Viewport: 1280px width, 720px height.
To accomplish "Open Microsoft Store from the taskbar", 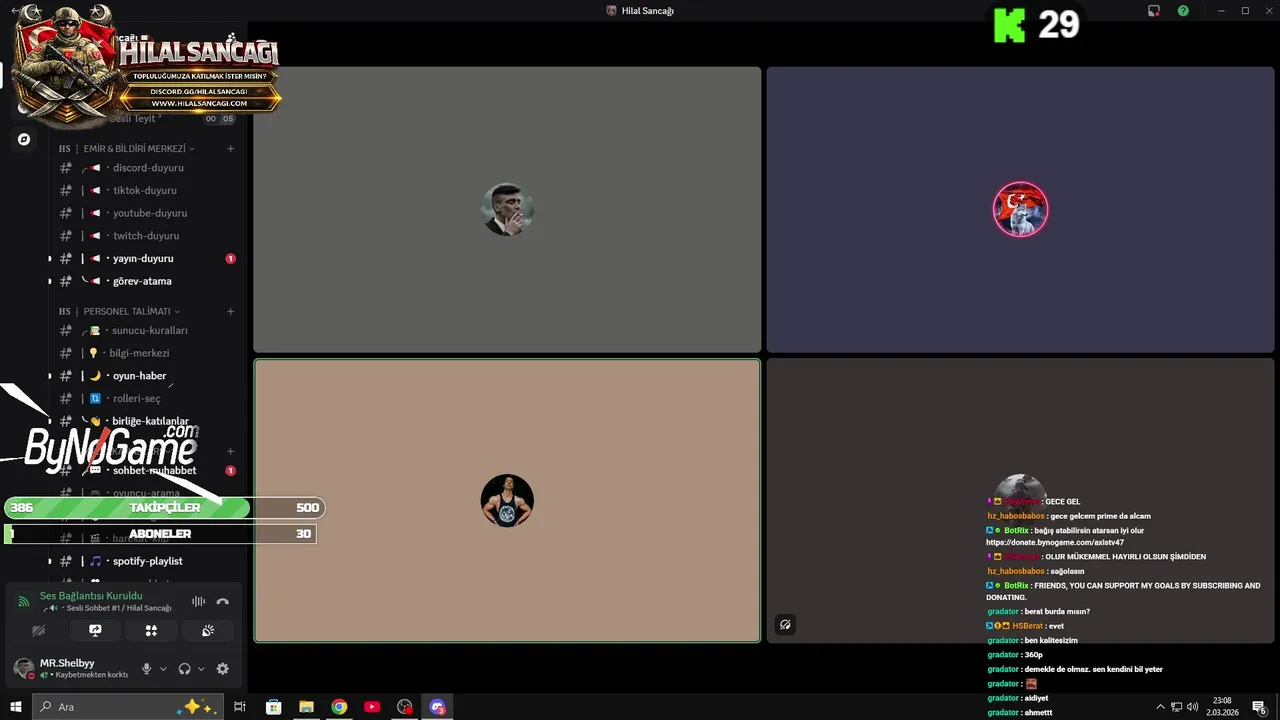I will click(273, 707).
